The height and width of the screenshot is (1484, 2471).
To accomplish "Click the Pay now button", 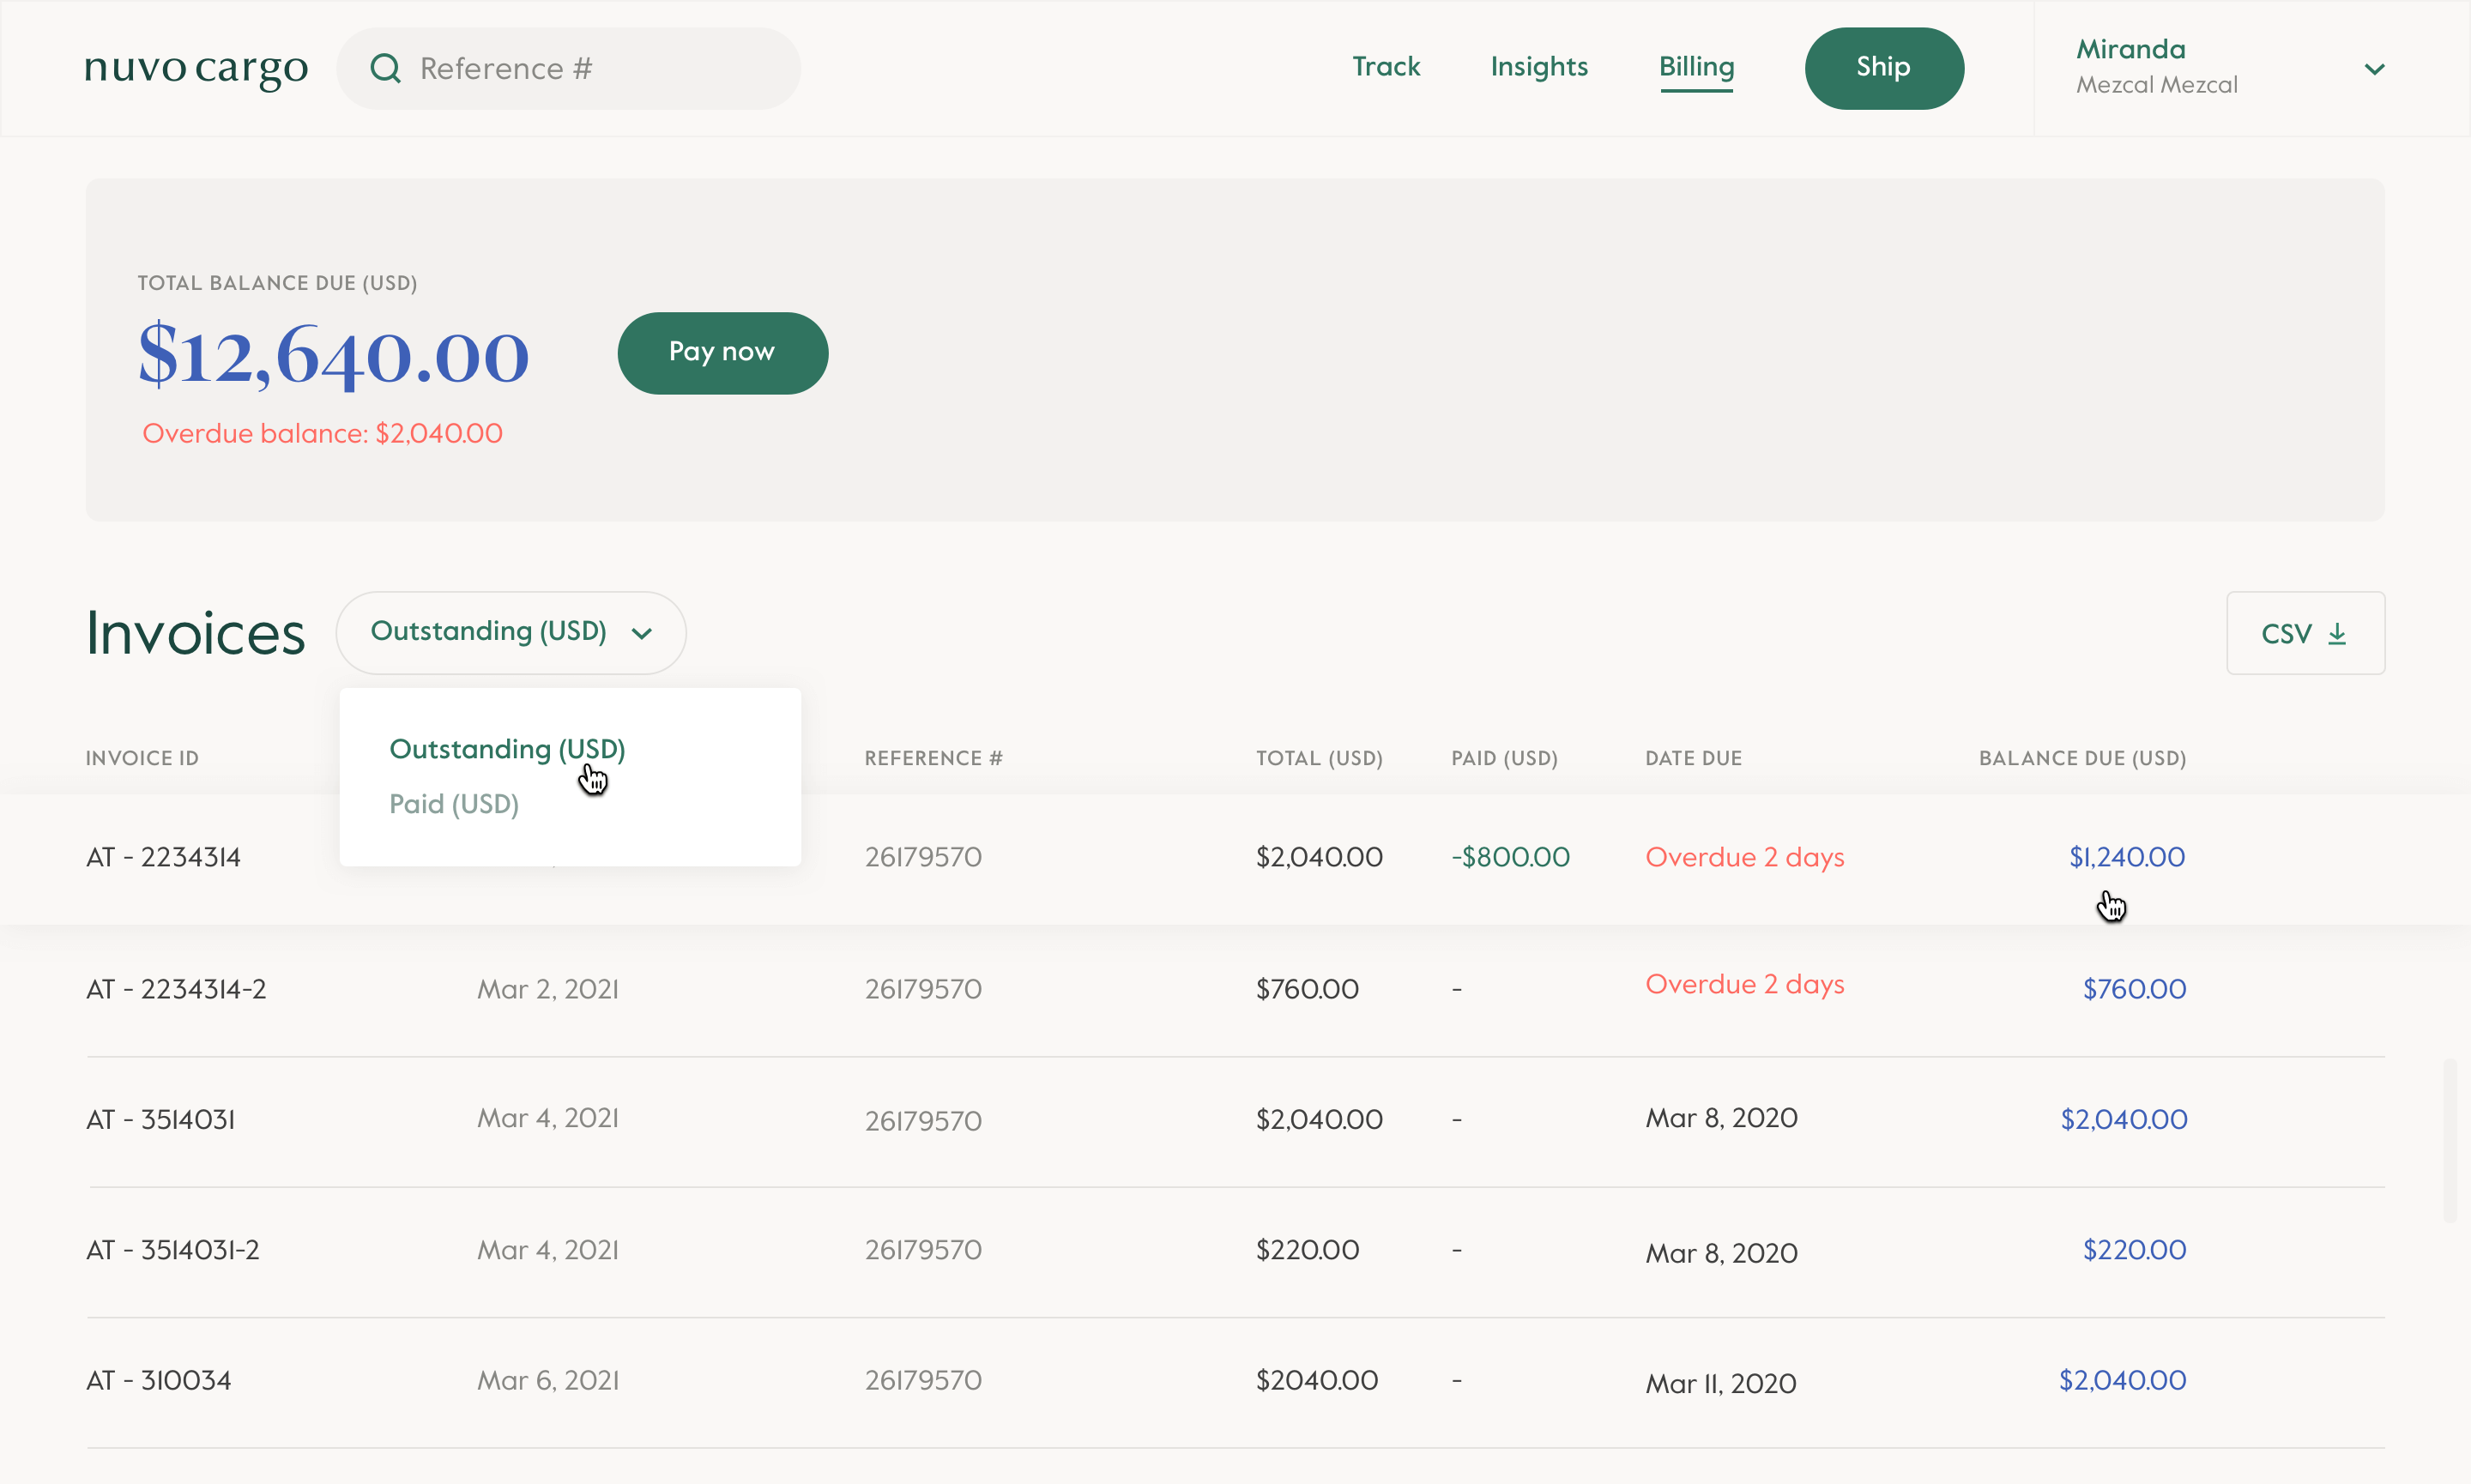I will pyautogui.click(x=722, y=351).
